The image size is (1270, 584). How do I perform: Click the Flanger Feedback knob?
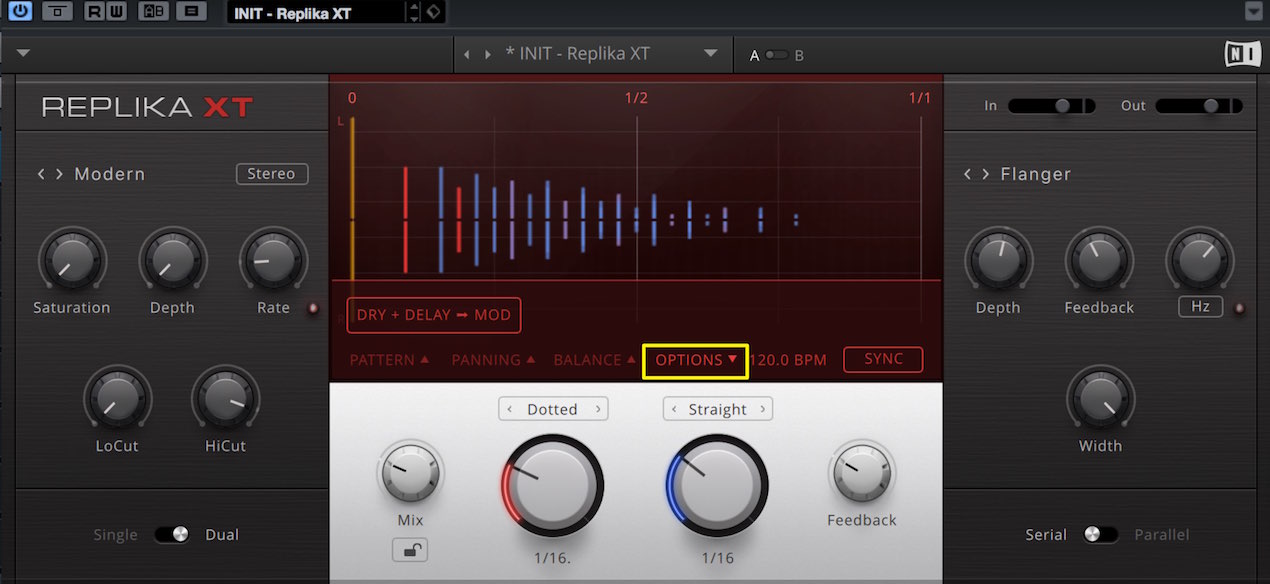pyautogui.click(x=1099, y=261)
